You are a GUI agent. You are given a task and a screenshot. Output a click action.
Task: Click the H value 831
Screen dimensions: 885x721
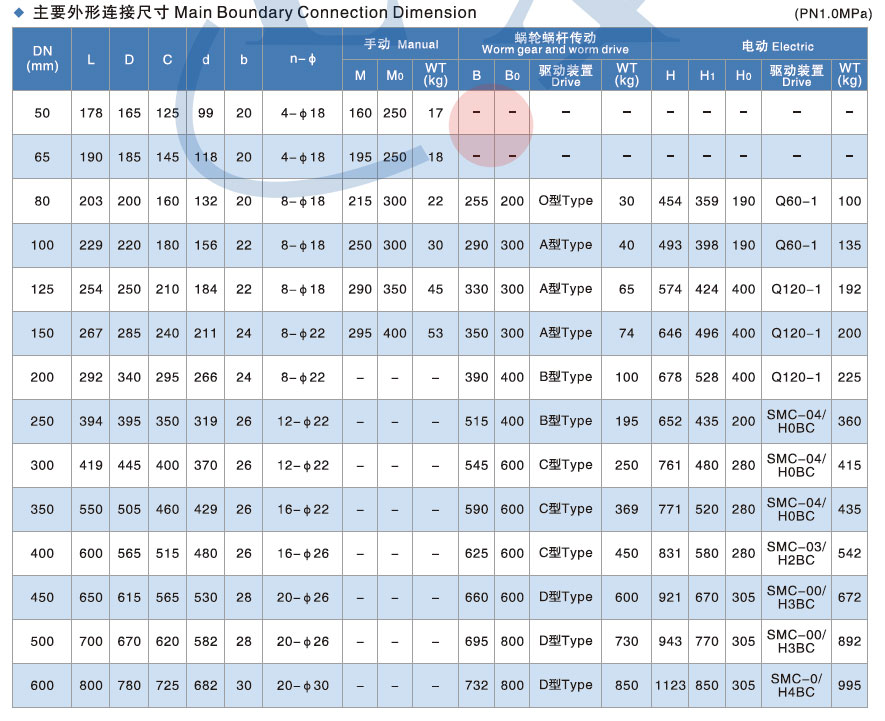(670, 553)
